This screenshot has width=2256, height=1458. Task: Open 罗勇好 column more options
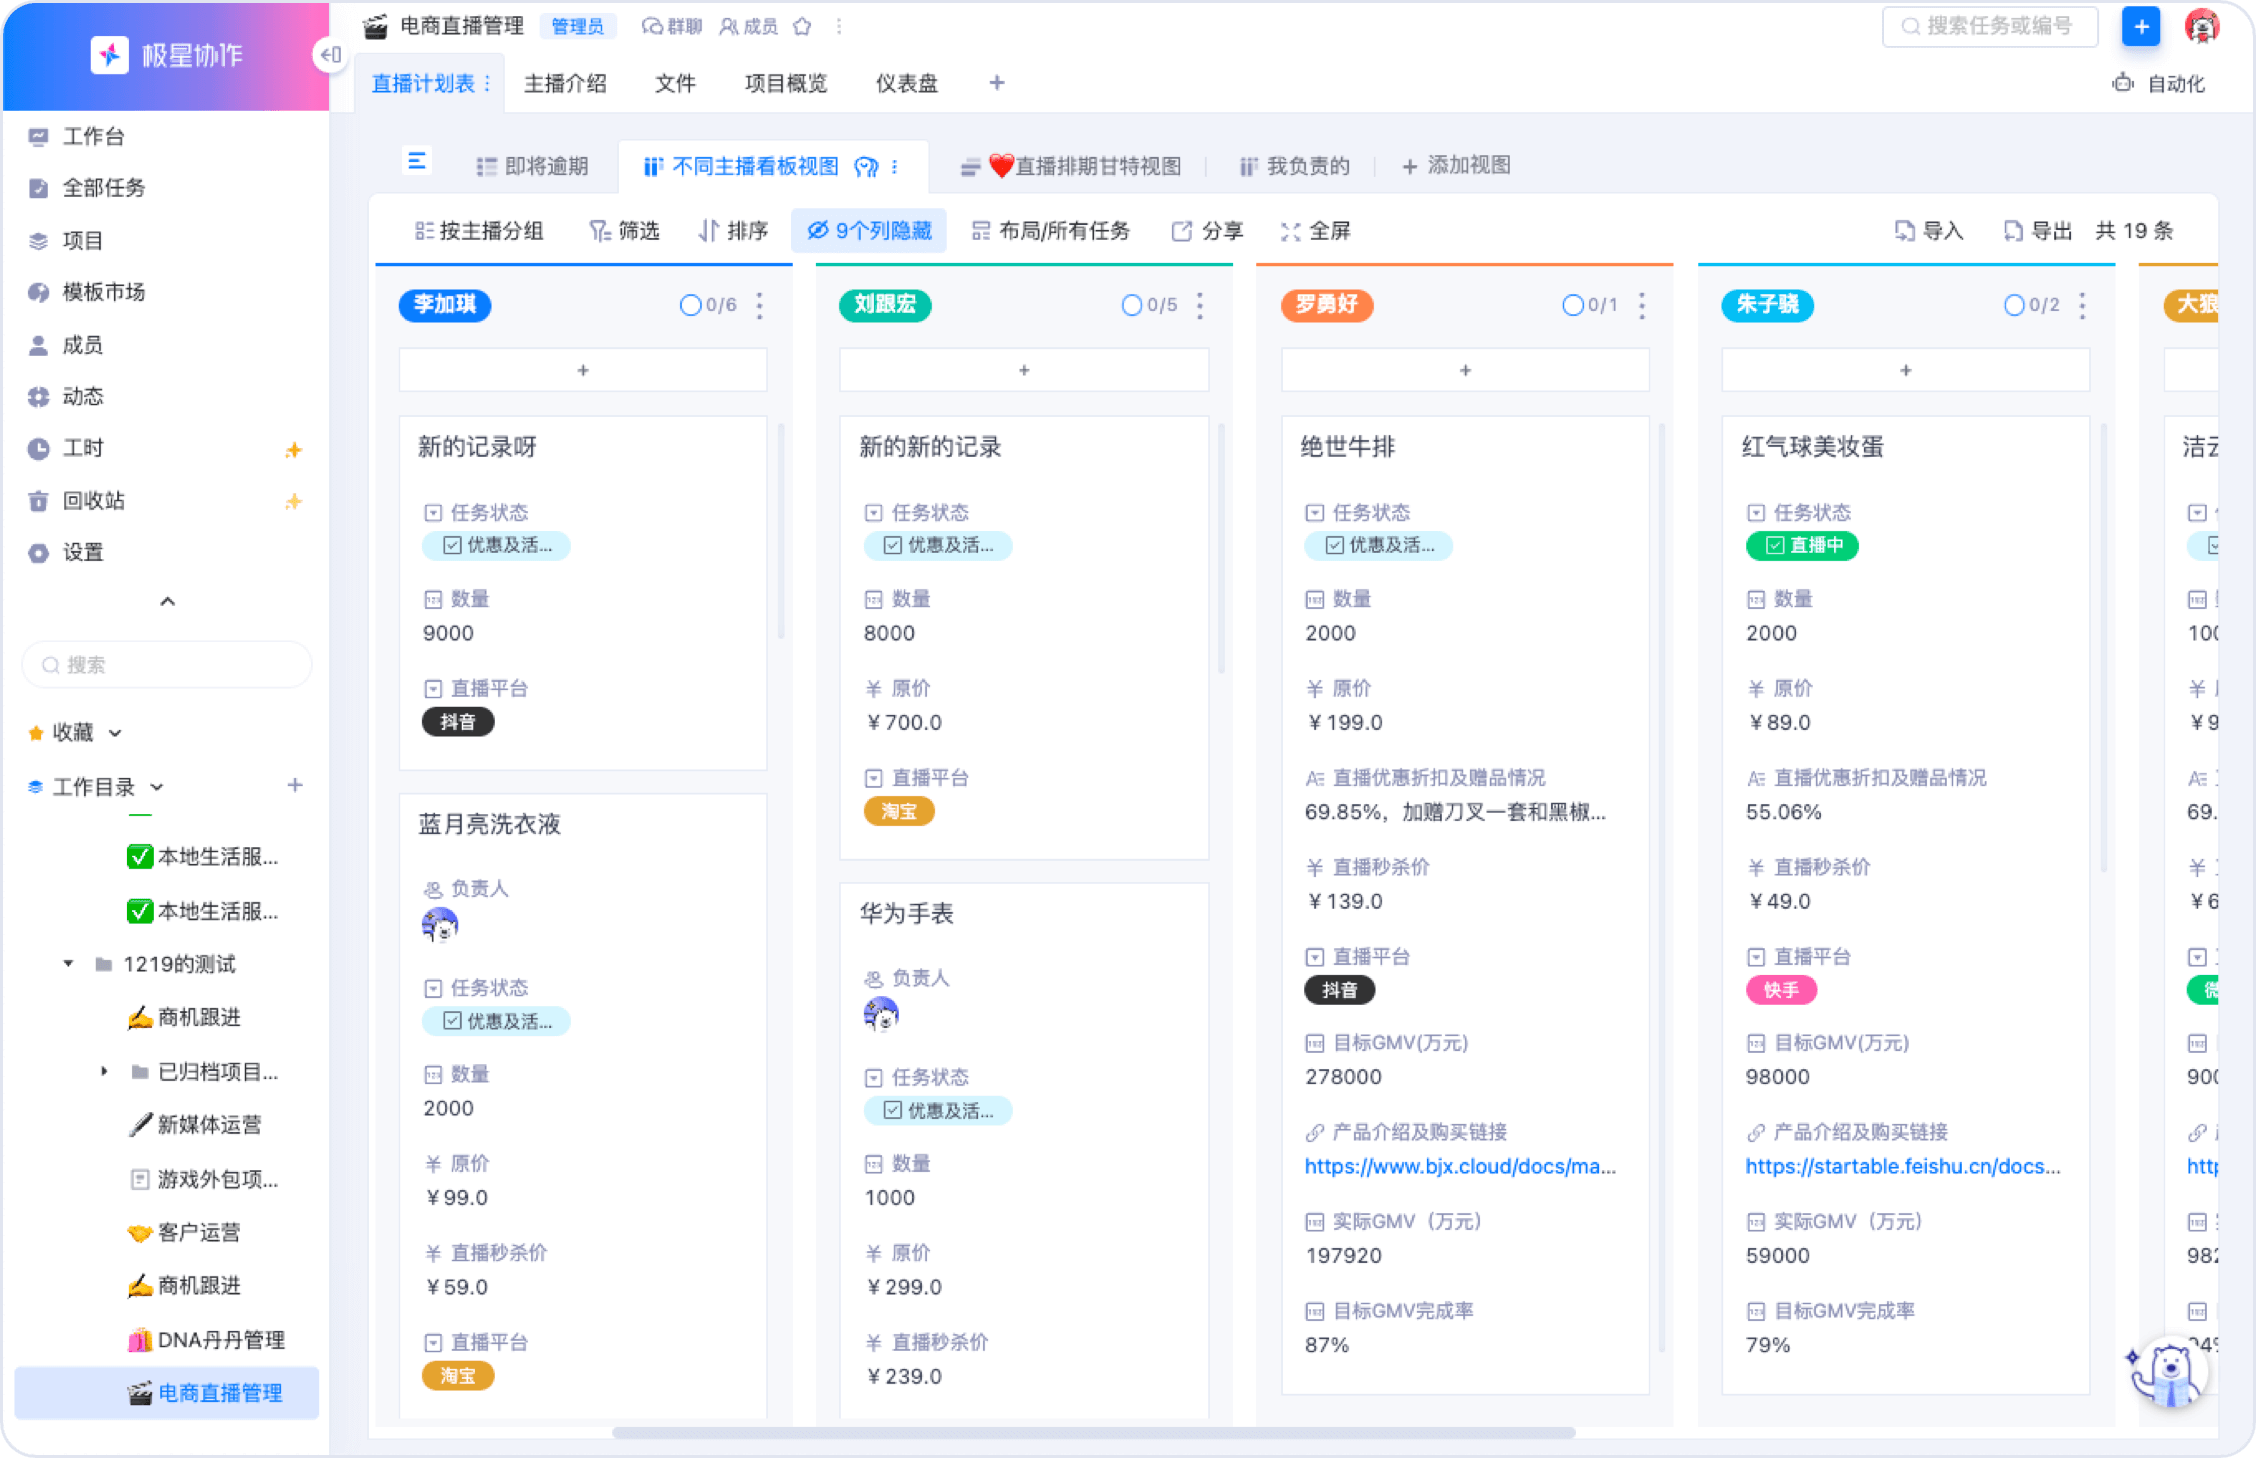coord(1642,305)
